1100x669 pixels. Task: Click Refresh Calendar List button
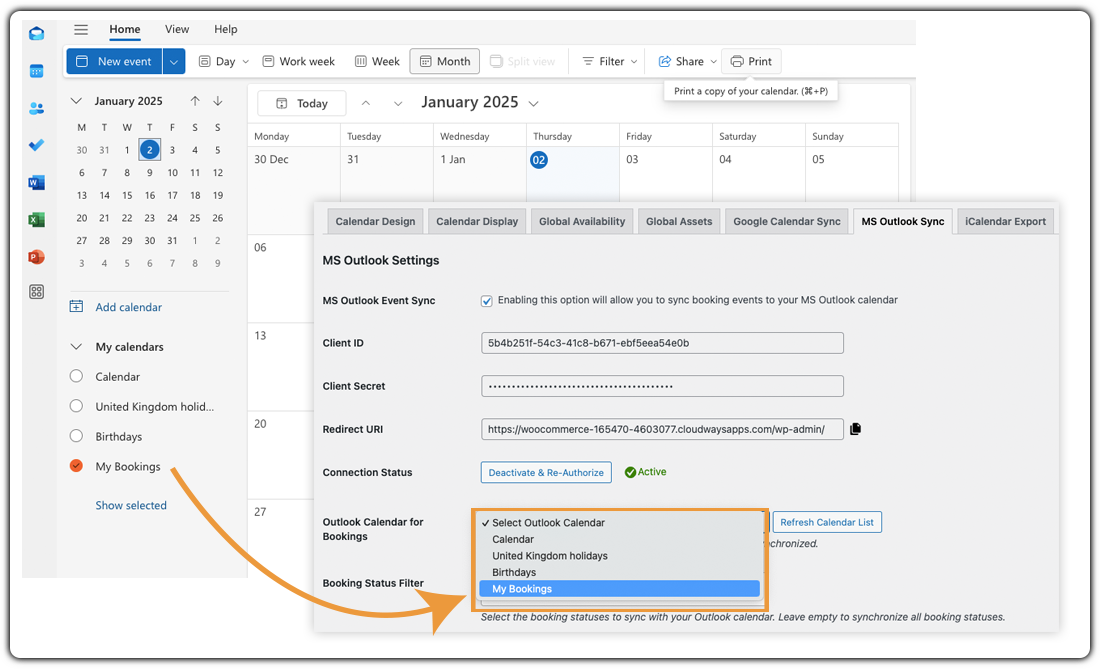(826, 522)
